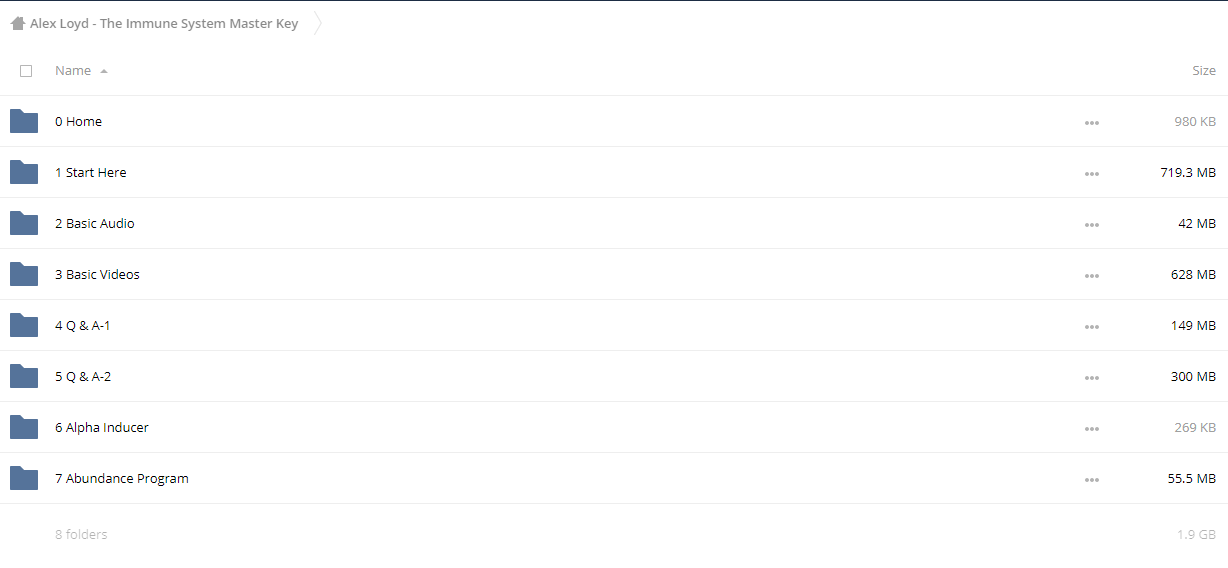Viewport: 1228px width, 568px height.
Task: Click the home icon in the breadcrumb
Action: [18, 24]
